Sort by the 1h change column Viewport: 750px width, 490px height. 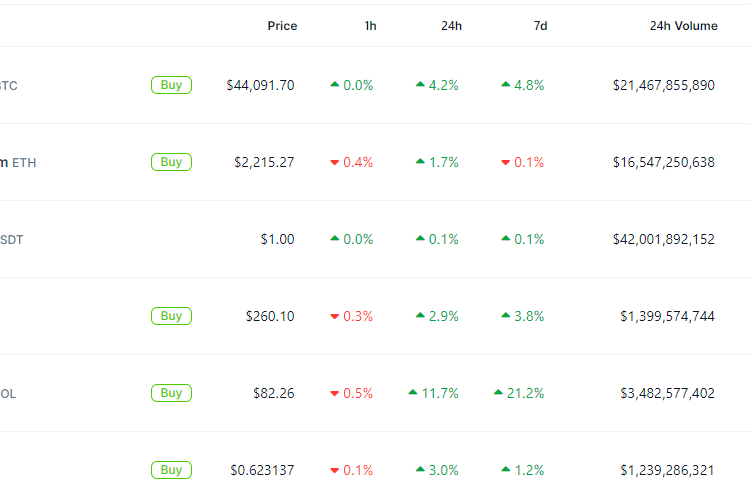coord(370,26)
